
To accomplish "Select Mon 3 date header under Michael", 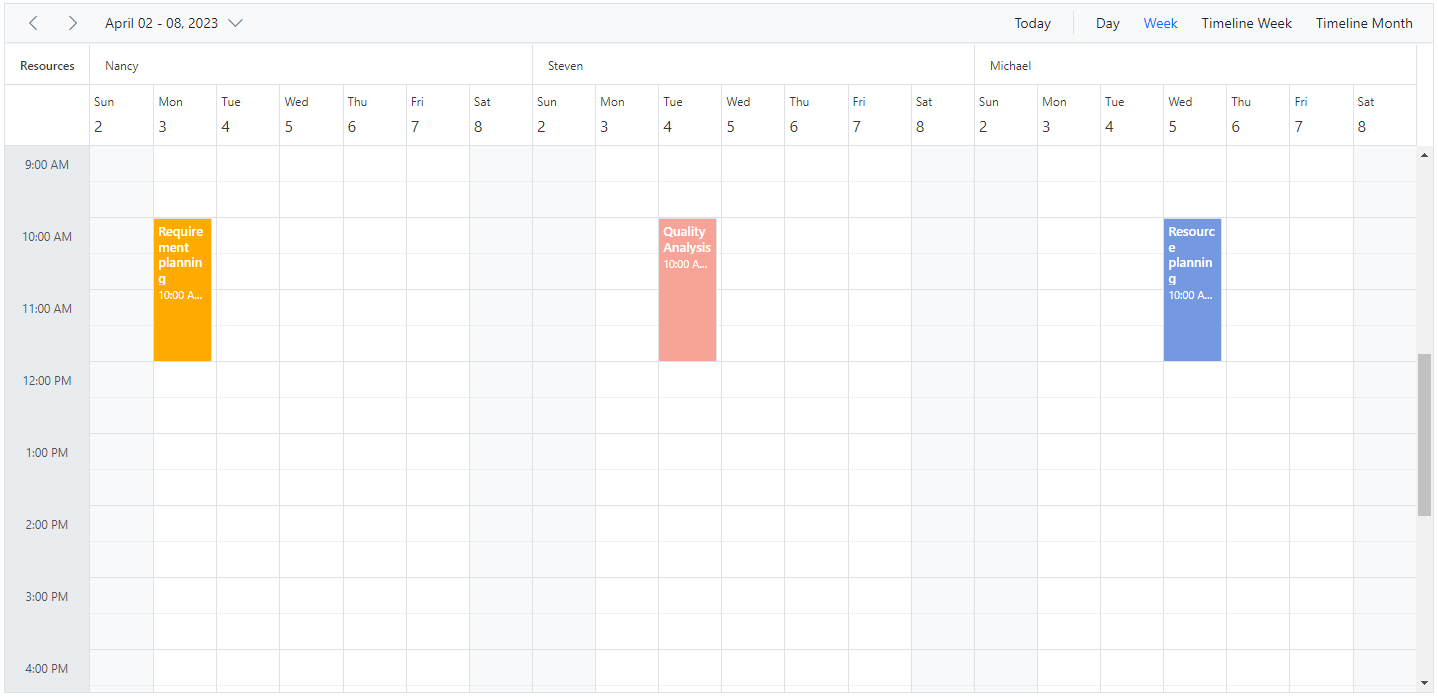I will (x=1069, y=115).
